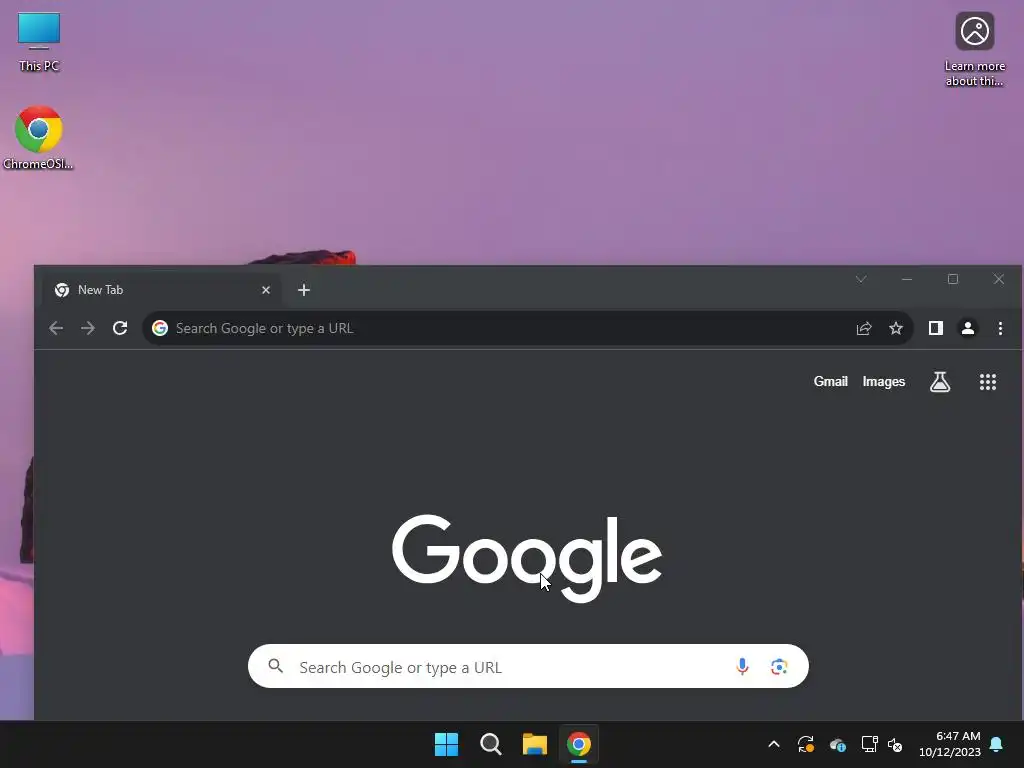Expand the tab search chevron
This screenshot has width=1024, height=768.
(x=861, y=279)
